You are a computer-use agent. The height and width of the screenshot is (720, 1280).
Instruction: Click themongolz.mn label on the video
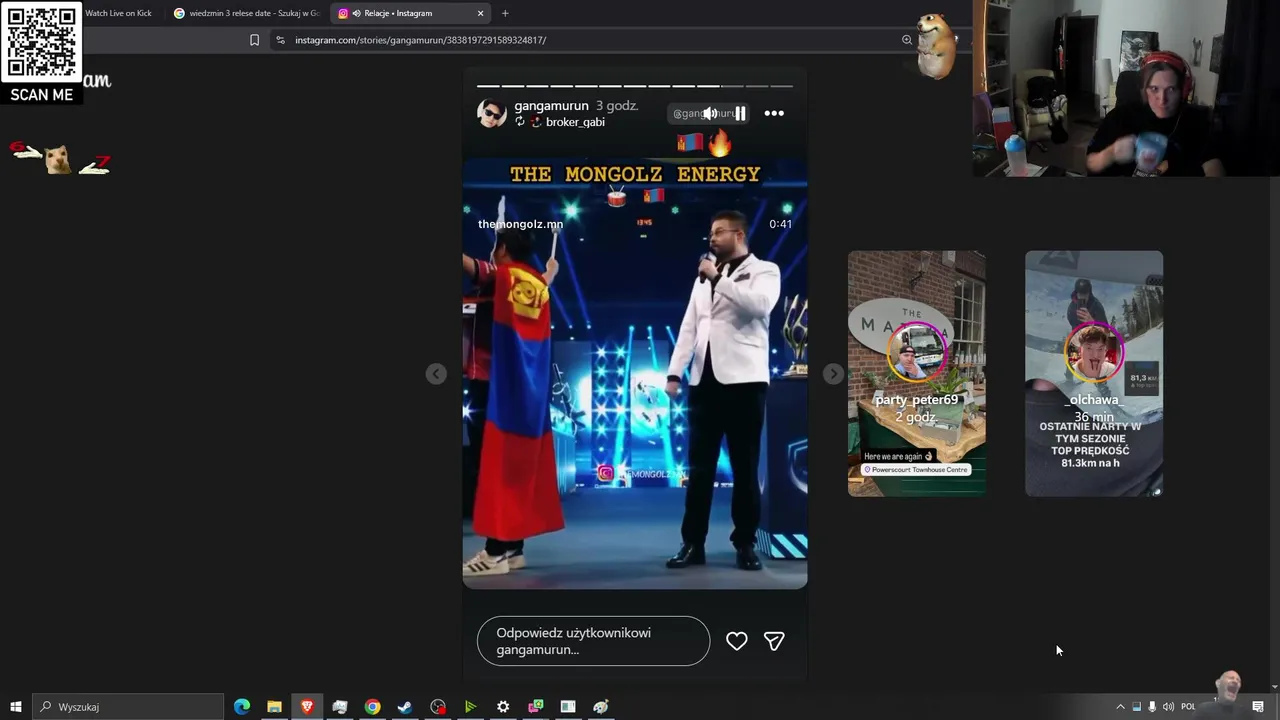(x=520, y=224)
